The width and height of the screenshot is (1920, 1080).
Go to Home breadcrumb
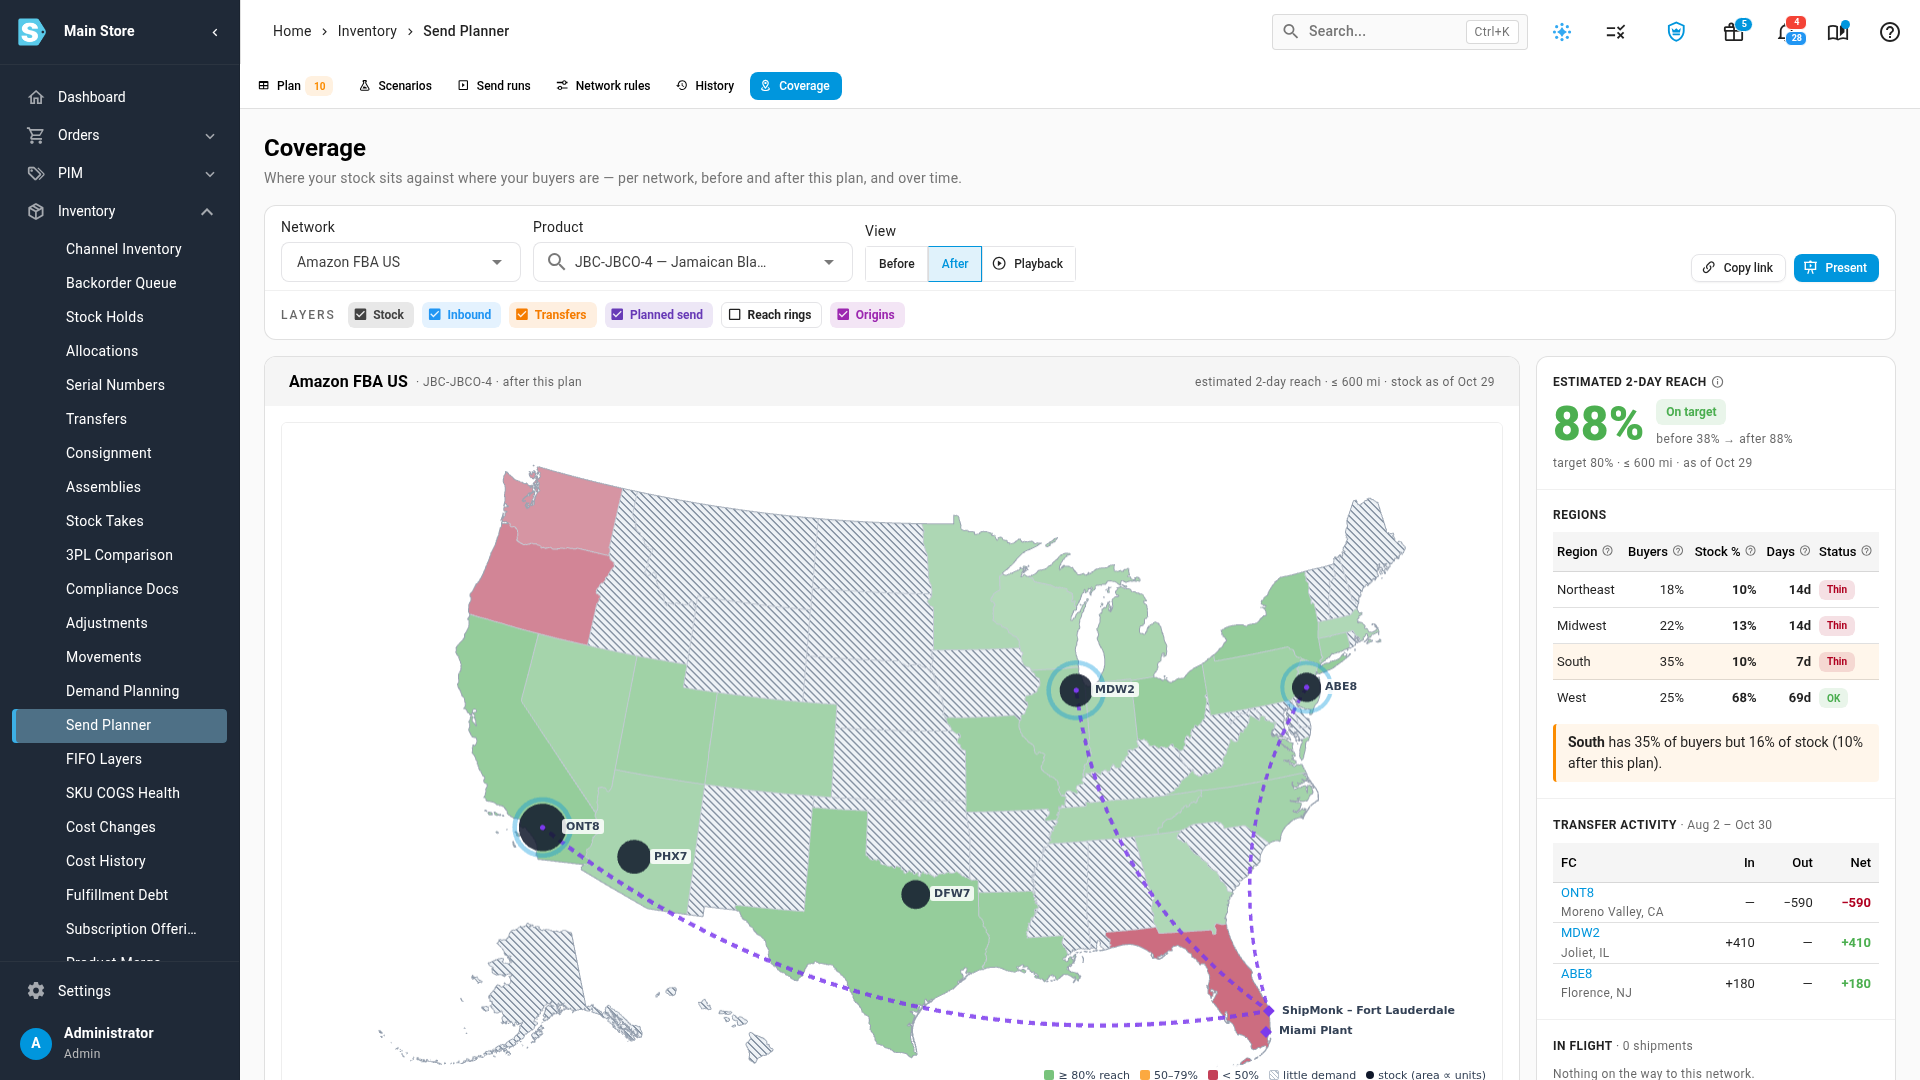292,31
